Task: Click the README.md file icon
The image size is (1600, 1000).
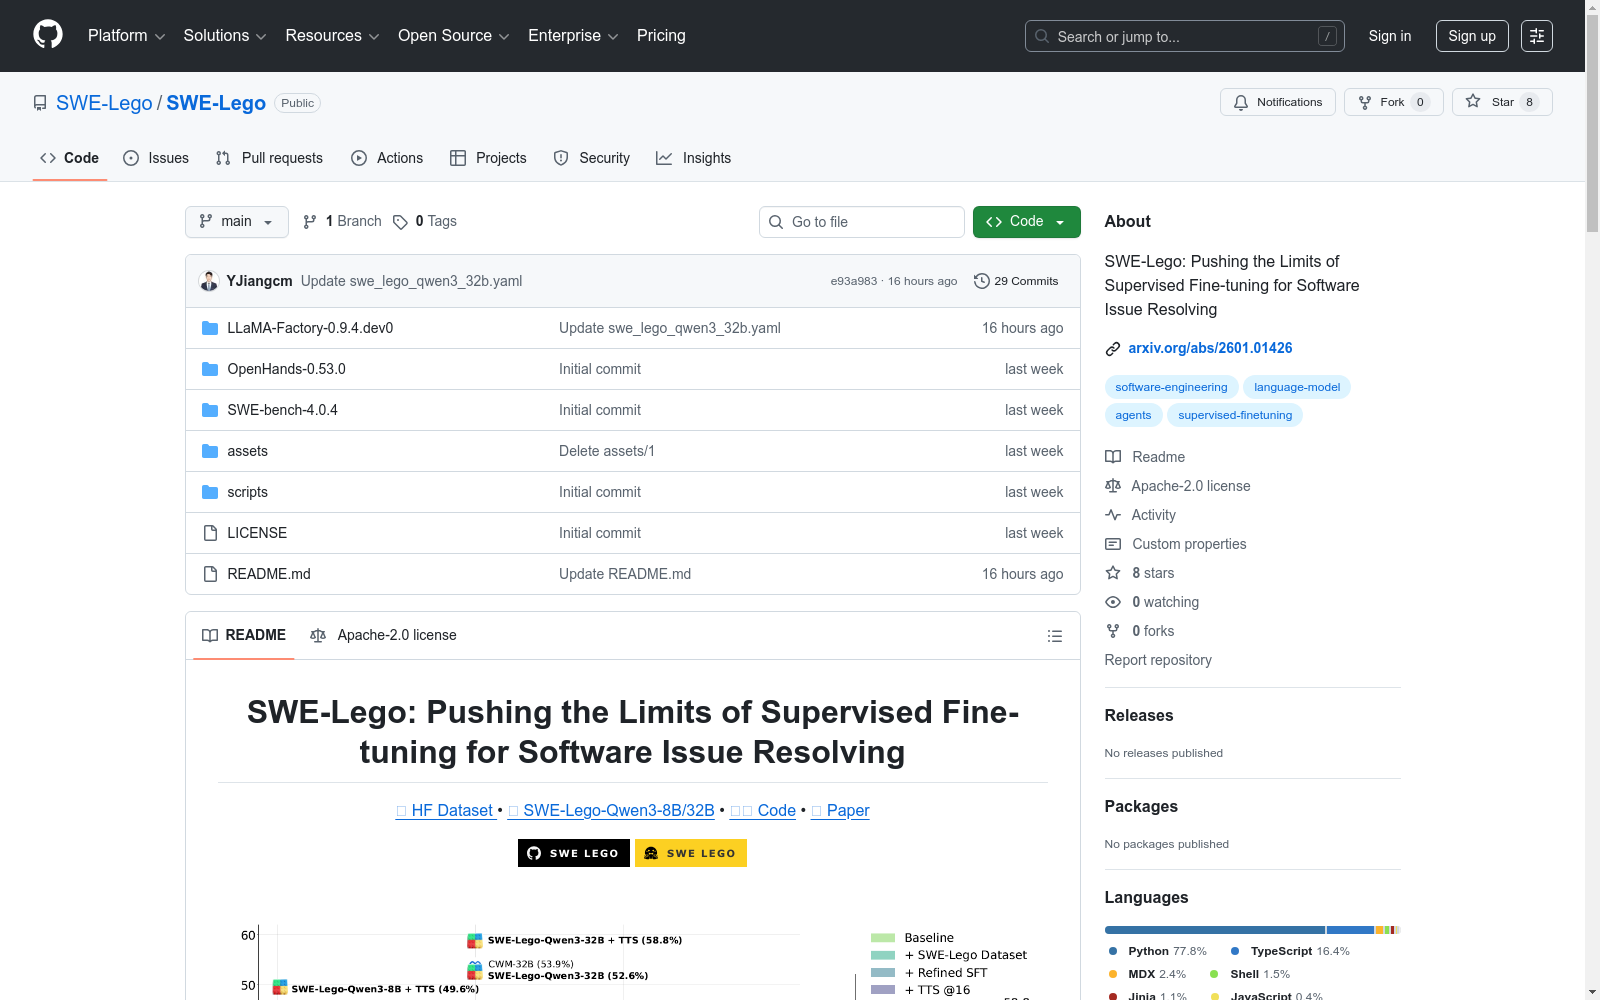Action: (210, 574)
